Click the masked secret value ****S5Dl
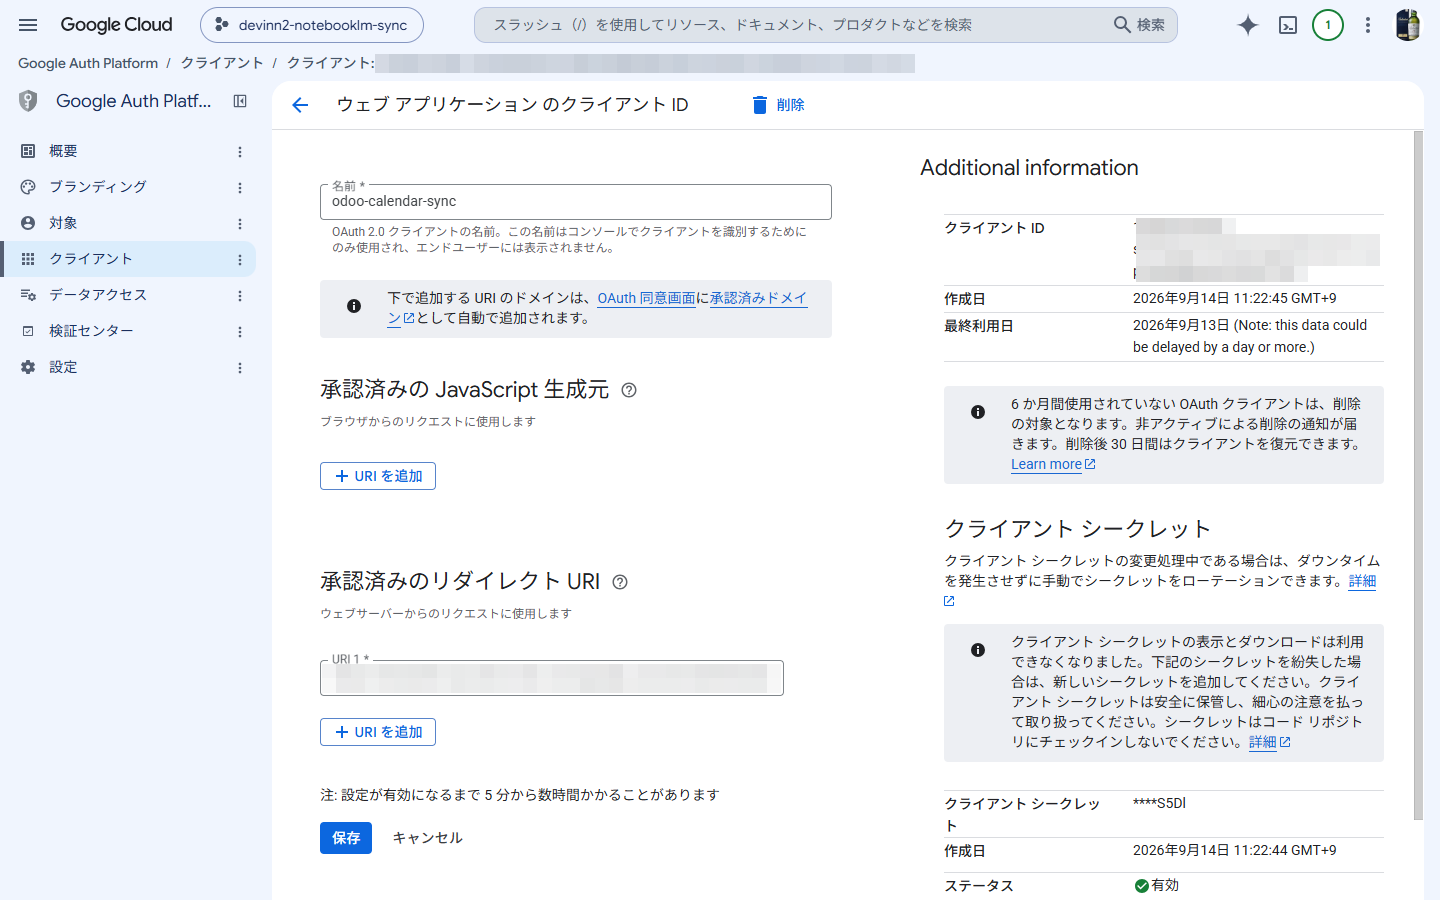Viewport: 1440px width, 900px height. coord(1159,803)
